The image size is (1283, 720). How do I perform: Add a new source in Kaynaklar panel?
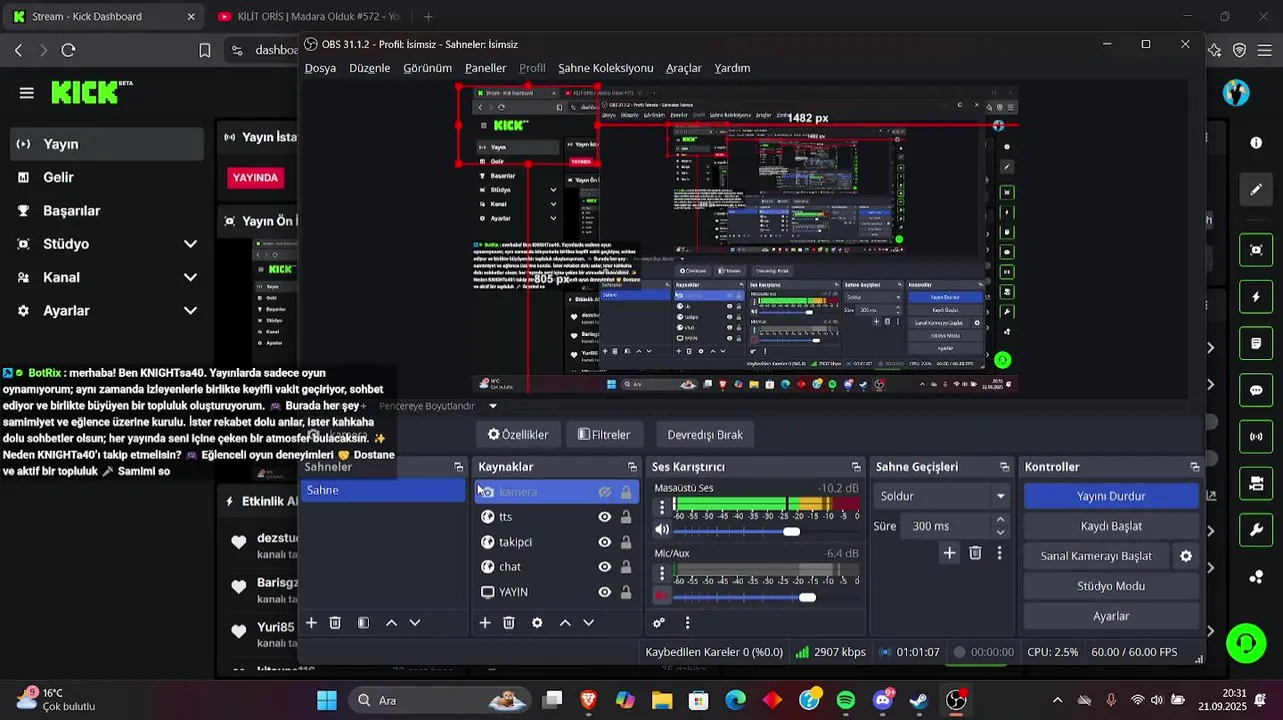click(x=485, y=623)
